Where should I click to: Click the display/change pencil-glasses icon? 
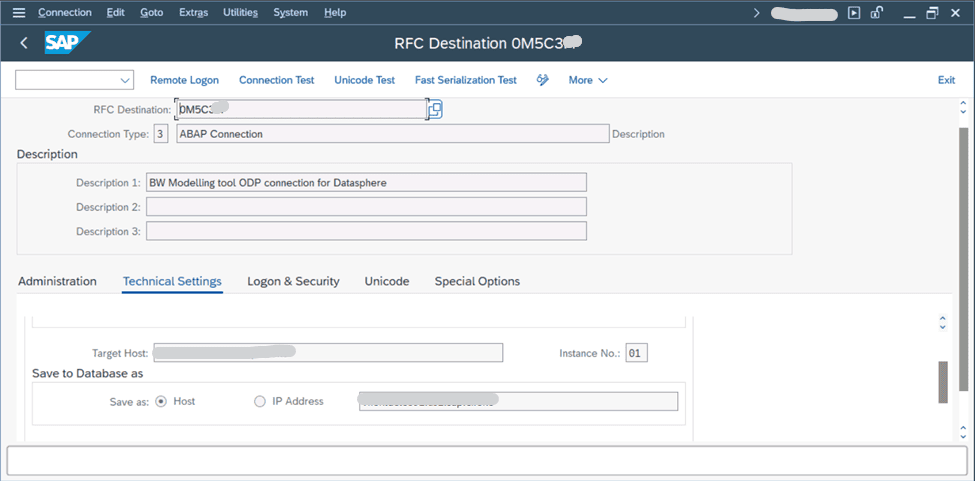click(x=543, y=80)
